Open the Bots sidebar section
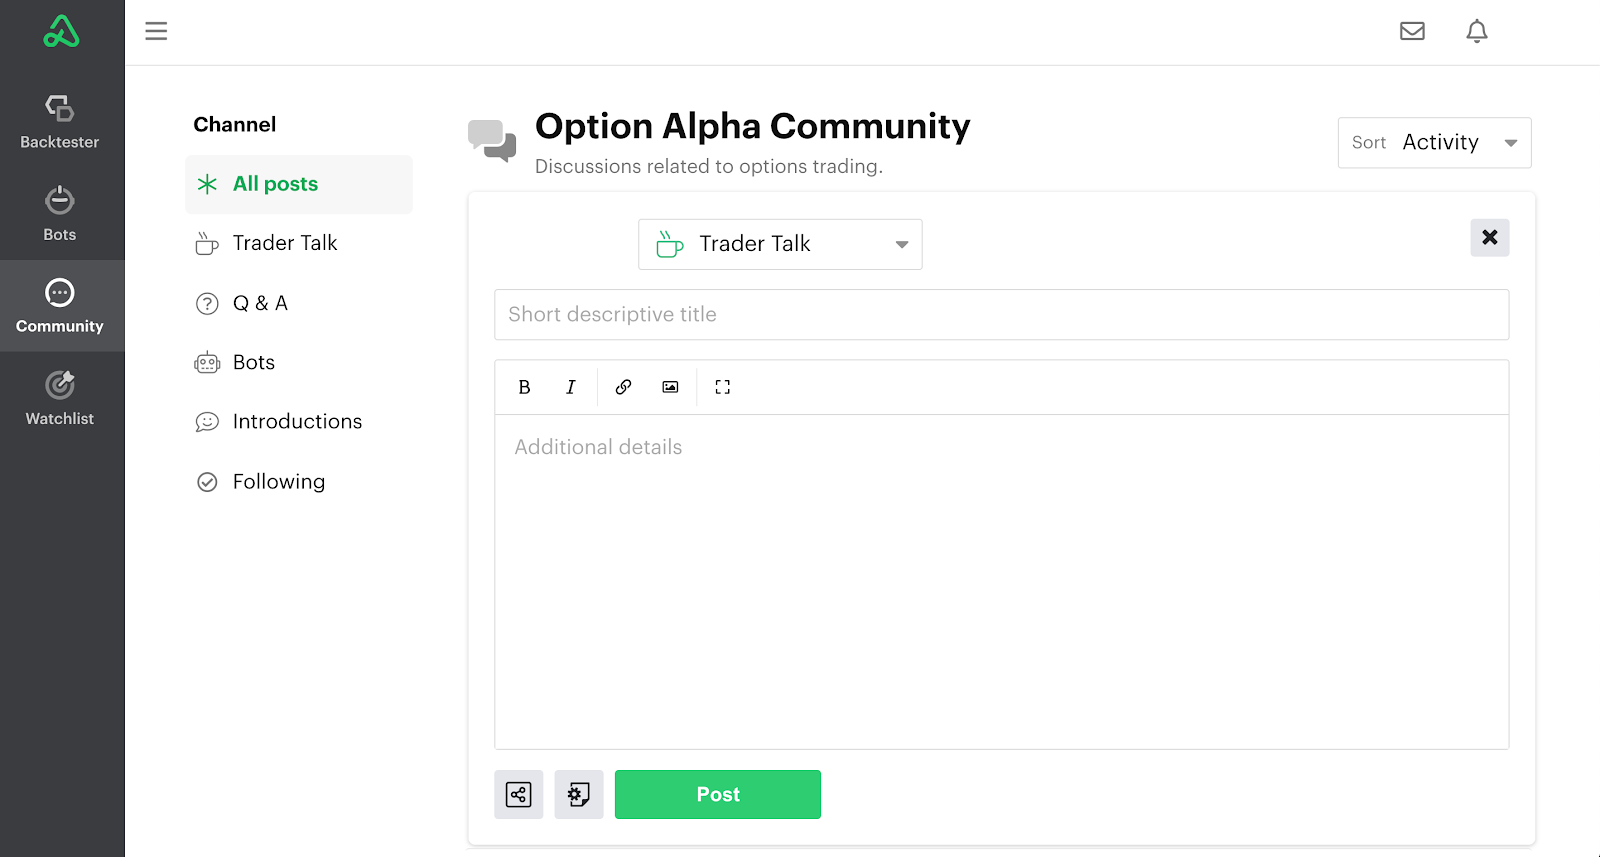The image size is (1600, 857). [60, 214]
